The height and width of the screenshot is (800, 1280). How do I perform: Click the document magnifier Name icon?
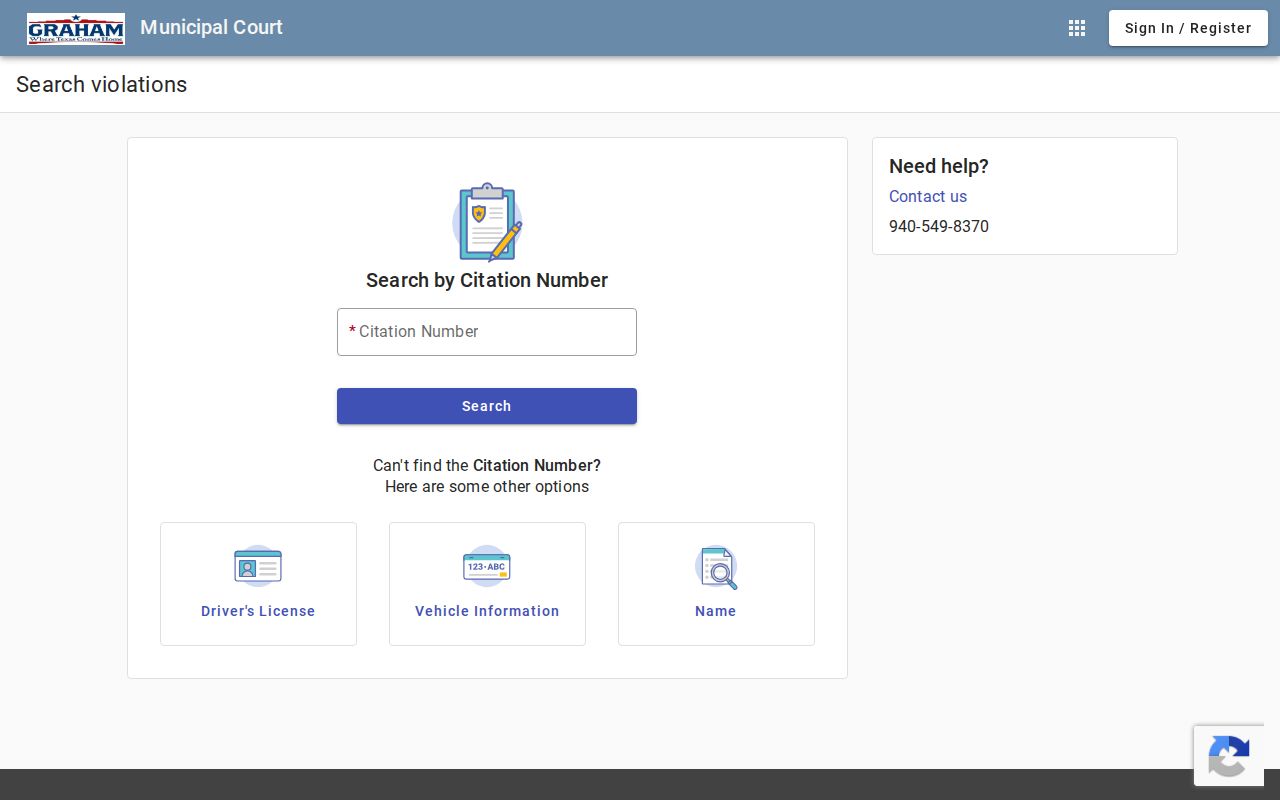(716, 567)
